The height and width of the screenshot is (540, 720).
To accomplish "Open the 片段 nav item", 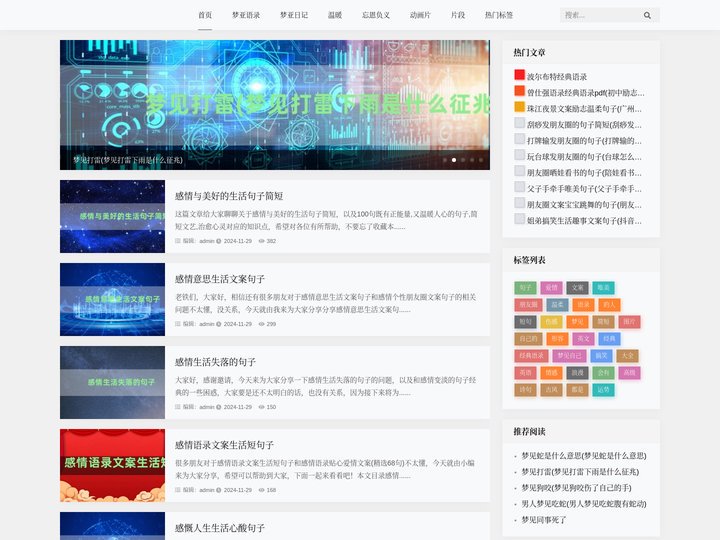I will [x=458, y=15].
